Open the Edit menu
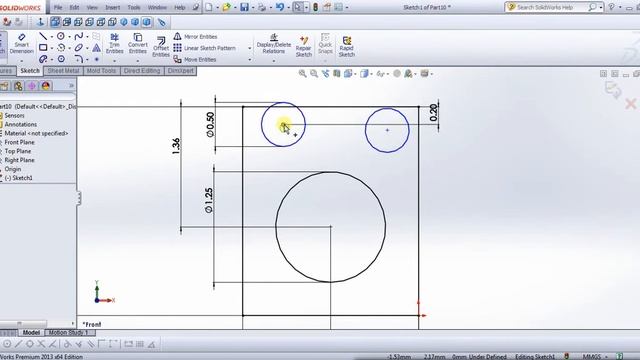The image size is (640, 360). pos(74,7)
